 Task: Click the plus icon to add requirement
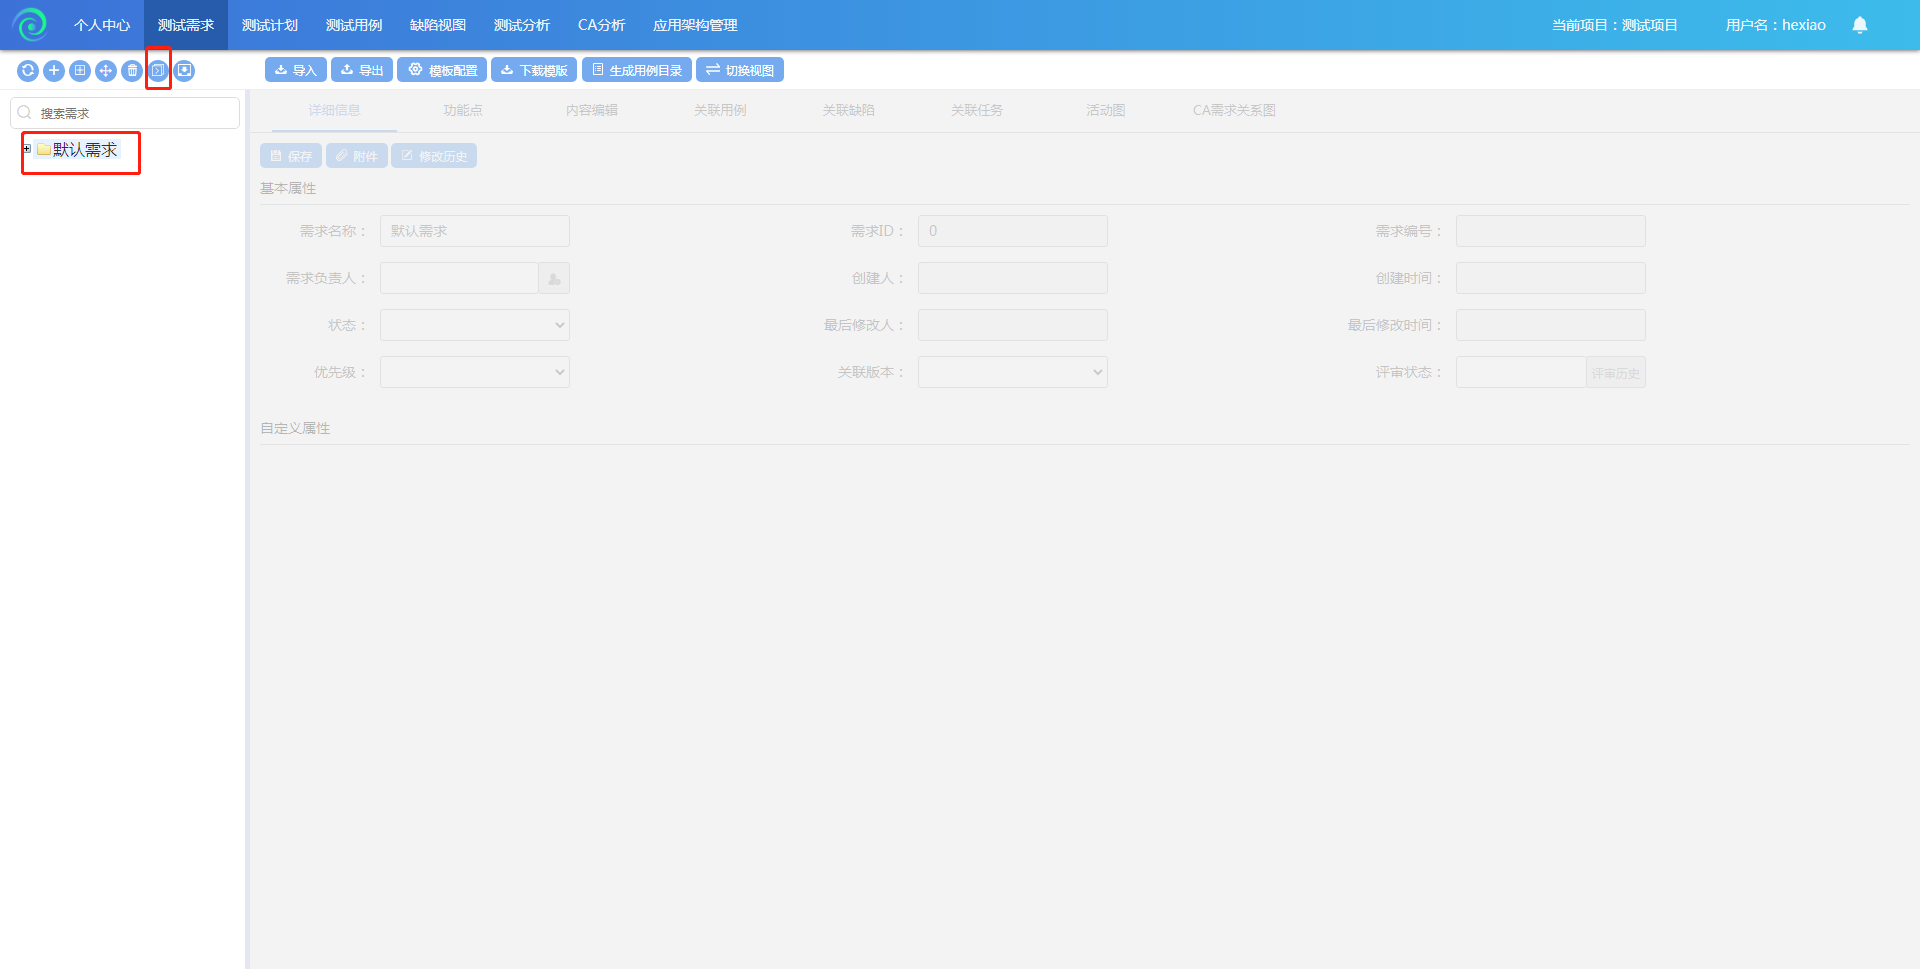54,71
